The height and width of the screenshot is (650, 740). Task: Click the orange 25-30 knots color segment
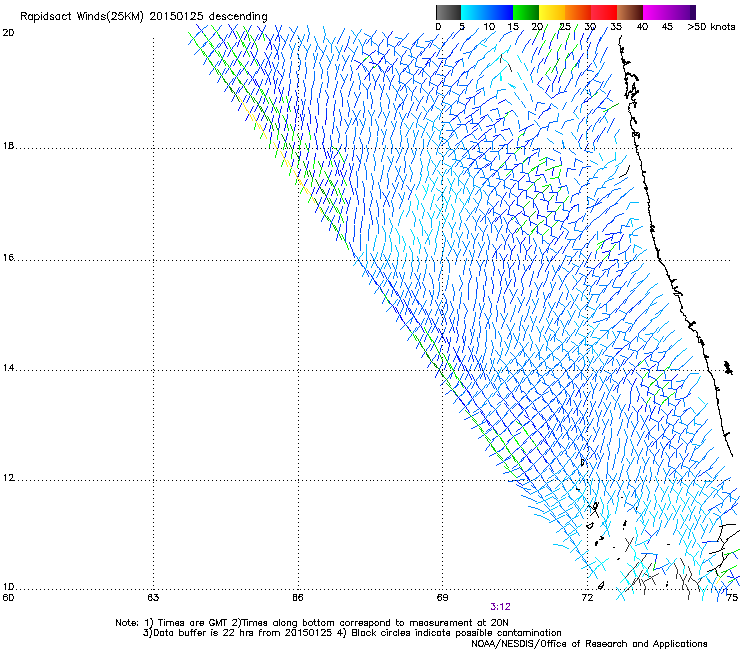(578, 12)
